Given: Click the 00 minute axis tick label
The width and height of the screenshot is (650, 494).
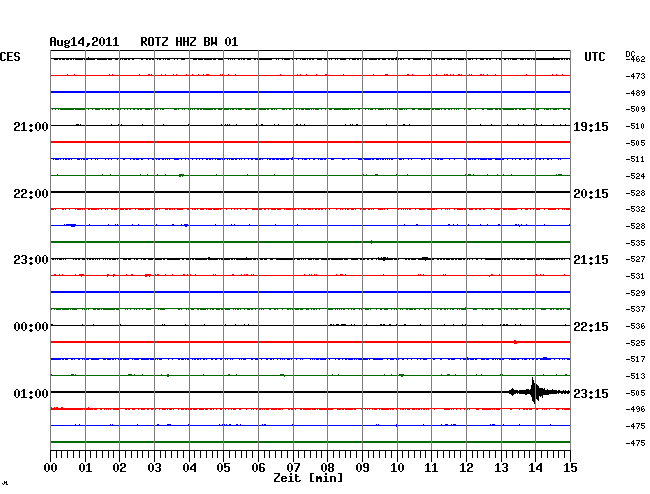Looking at the screenshot, I should tap(51, 467).
